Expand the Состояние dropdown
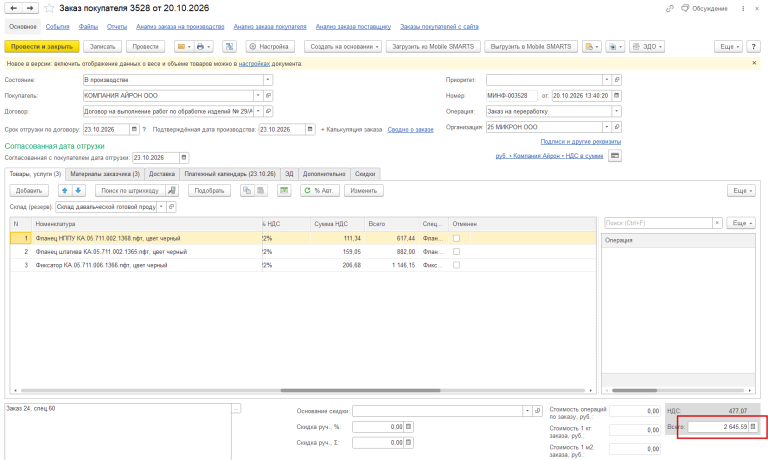The height and width of the screenshot is (460, 768). pyautogui.click(x=268, y=80)
